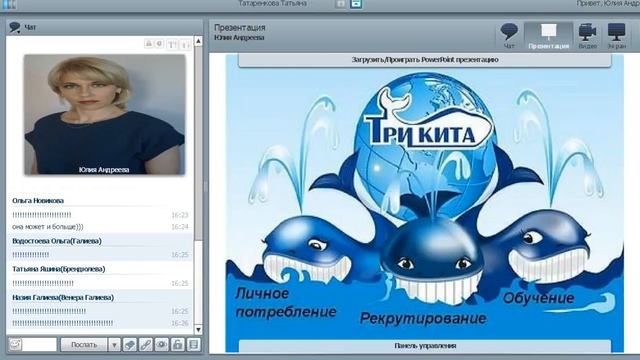
Task: Click the application logo icon at top-left corner
Action: [9, 4]
